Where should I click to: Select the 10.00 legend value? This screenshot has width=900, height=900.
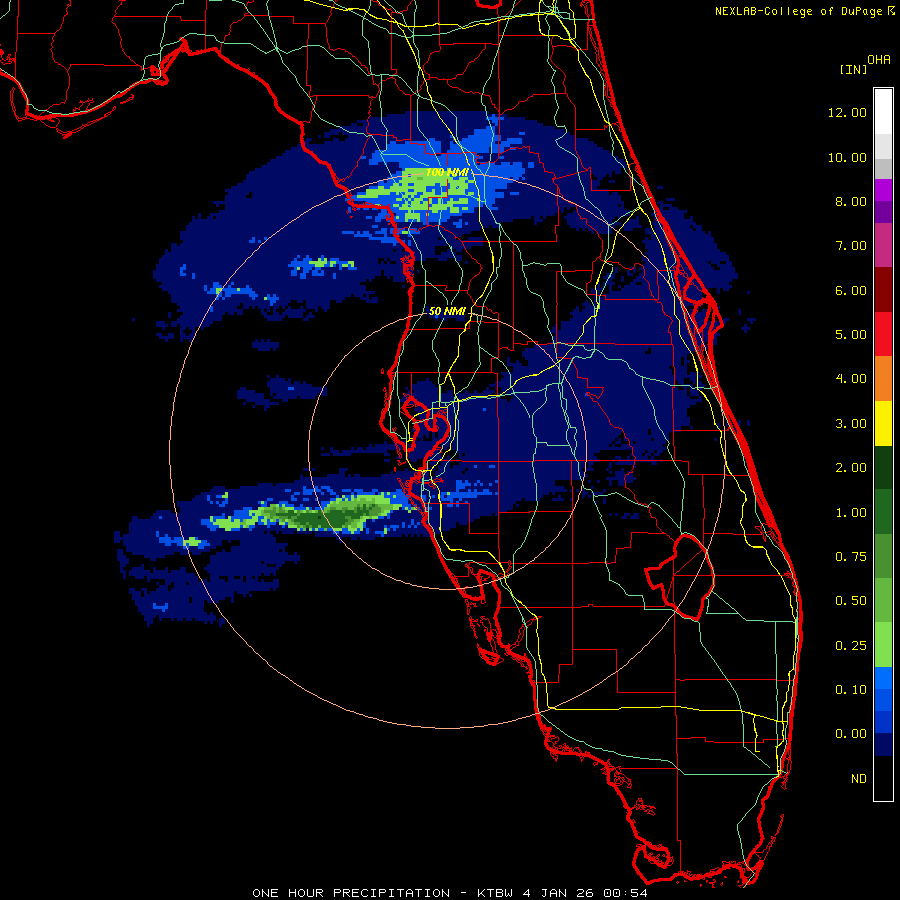pos(847,157)
